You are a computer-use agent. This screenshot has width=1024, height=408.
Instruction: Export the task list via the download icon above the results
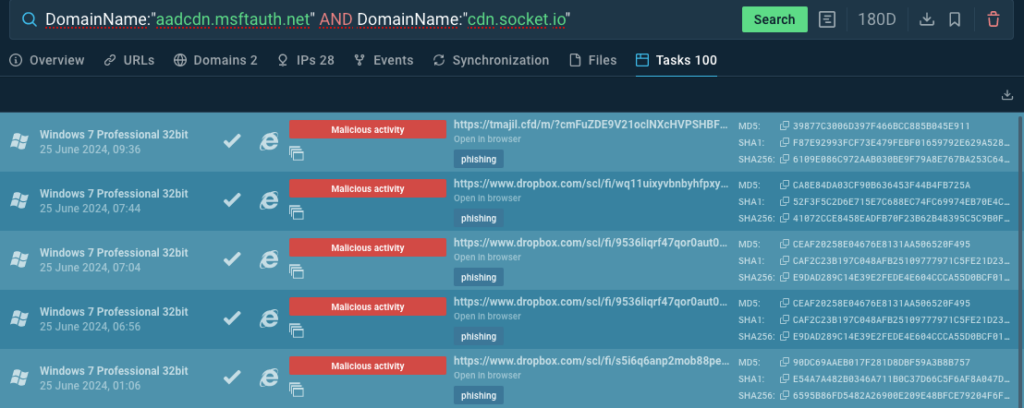tap(1006, 95)
